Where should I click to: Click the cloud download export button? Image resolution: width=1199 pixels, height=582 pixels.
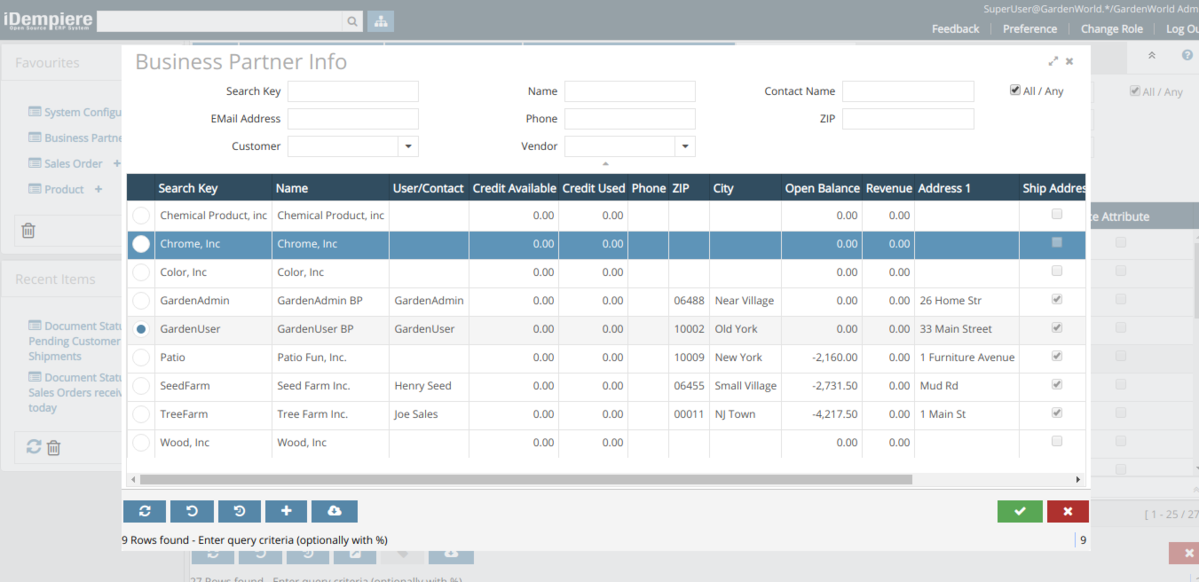click(x=334, y=511)
